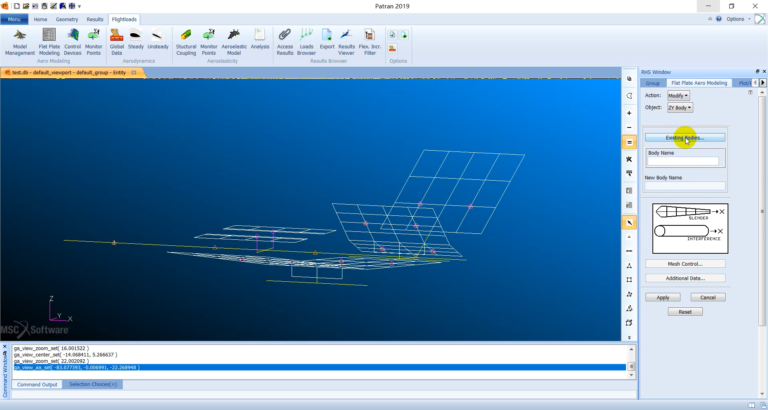Viewport: 768px width, 410px height.
Task: Open Model Management in Aero Modeling
Action: point(20,42)
